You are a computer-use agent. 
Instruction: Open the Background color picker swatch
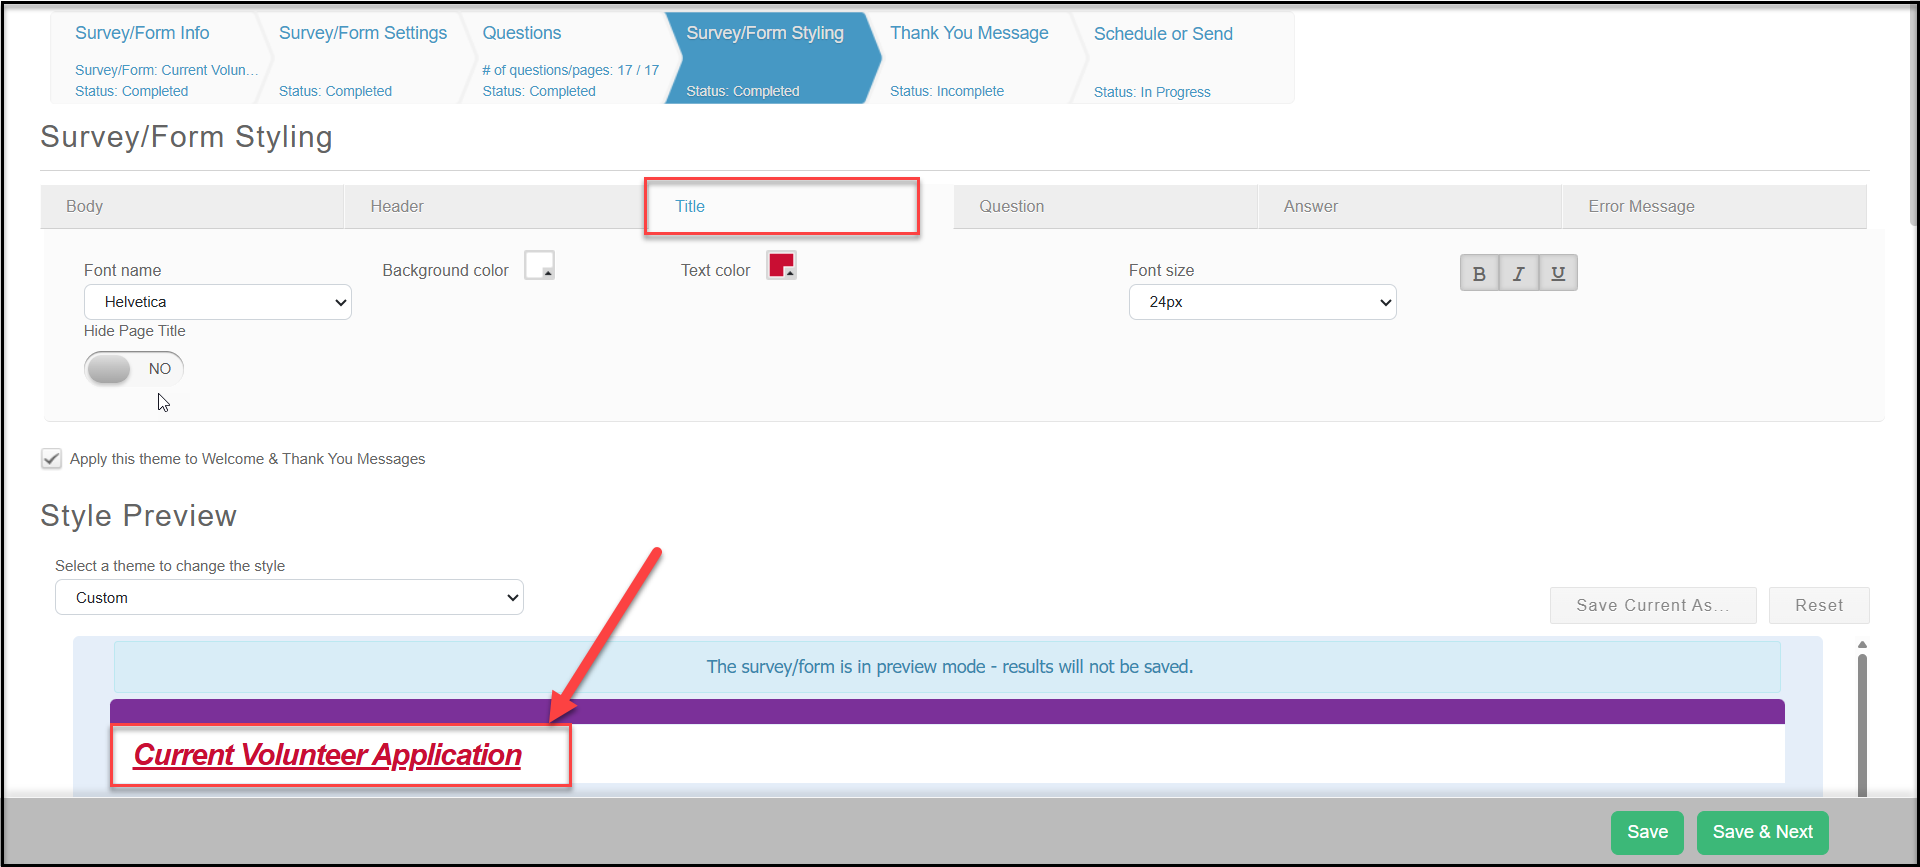539,265
